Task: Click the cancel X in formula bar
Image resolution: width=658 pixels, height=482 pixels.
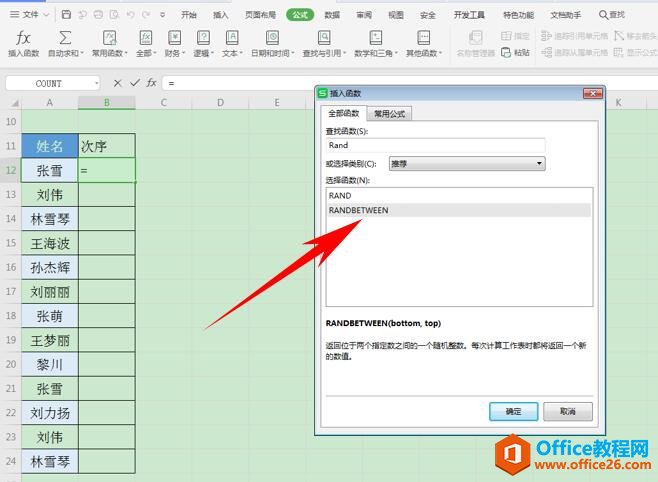Action: 117,83
